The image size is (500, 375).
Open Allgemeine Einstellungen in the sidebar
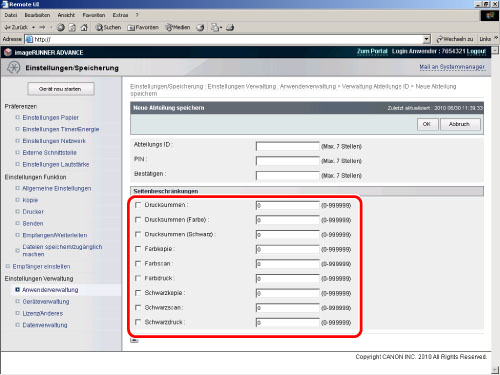point(57,188)
